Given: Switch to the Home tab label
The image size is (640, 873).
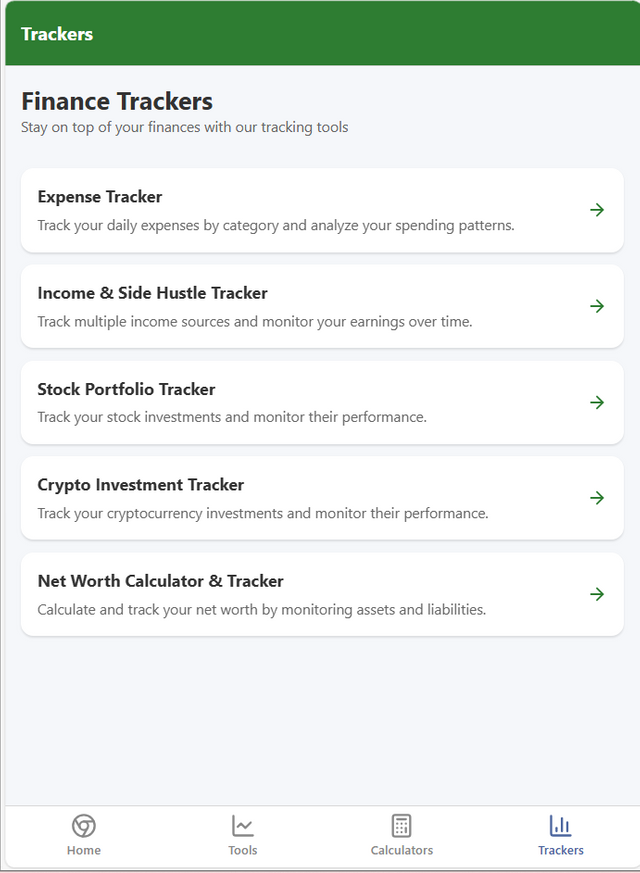Looking at the screenshot, I should [x=83, y=850].
